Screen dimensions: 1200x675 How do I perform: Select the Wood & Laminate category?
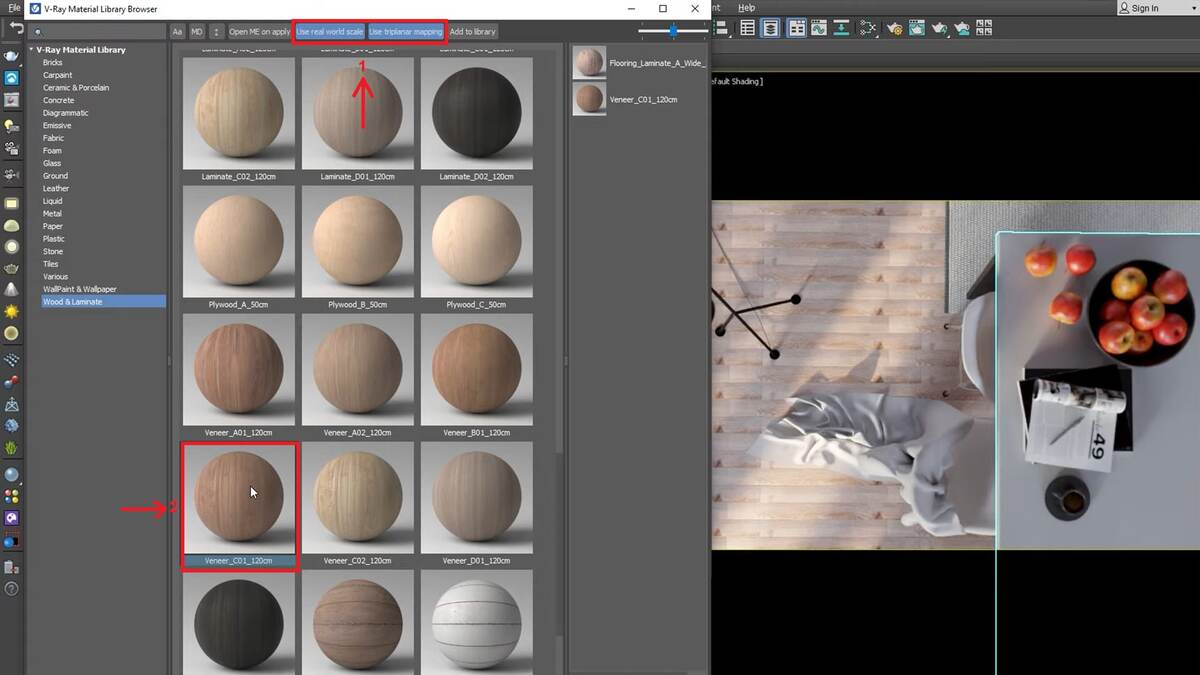click(x=71, y=301)
